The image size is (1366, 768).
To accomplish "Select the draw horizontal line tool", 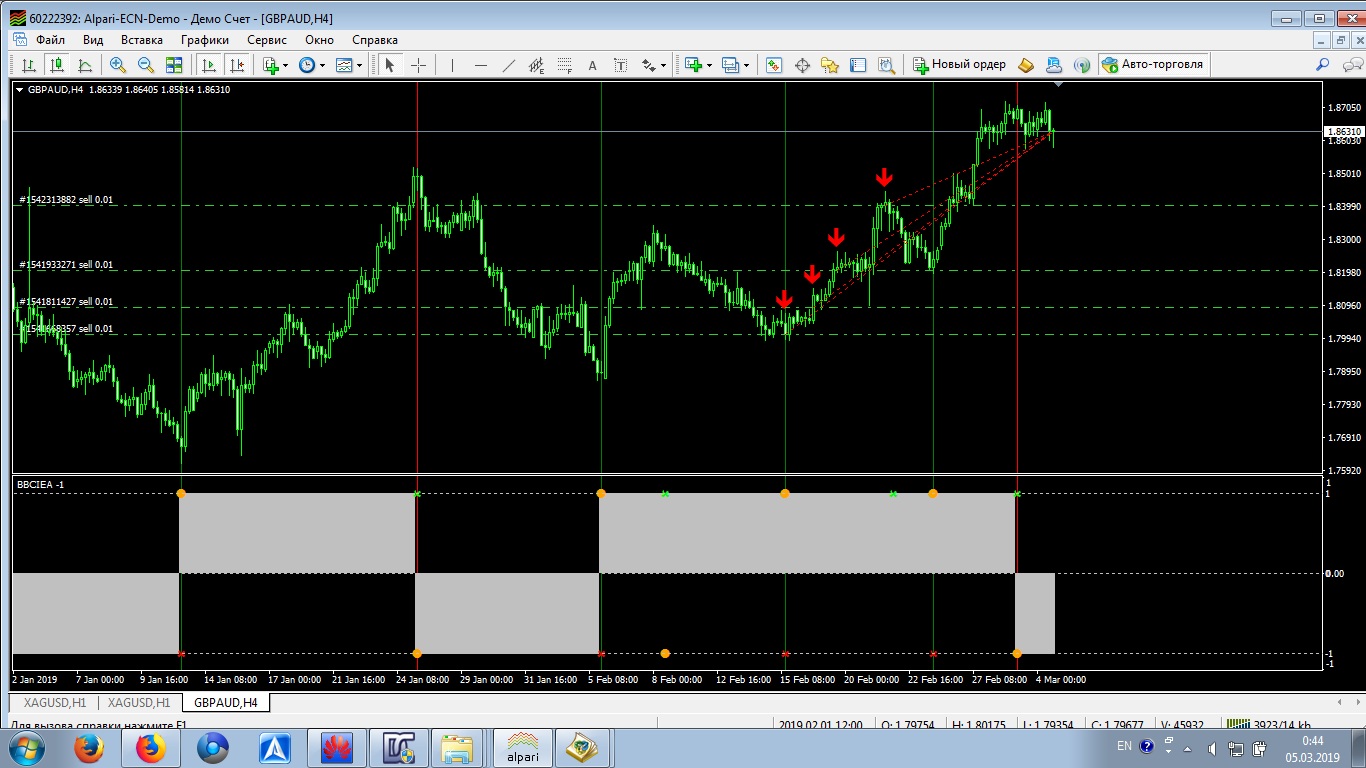I will click(x=480, y=65).
